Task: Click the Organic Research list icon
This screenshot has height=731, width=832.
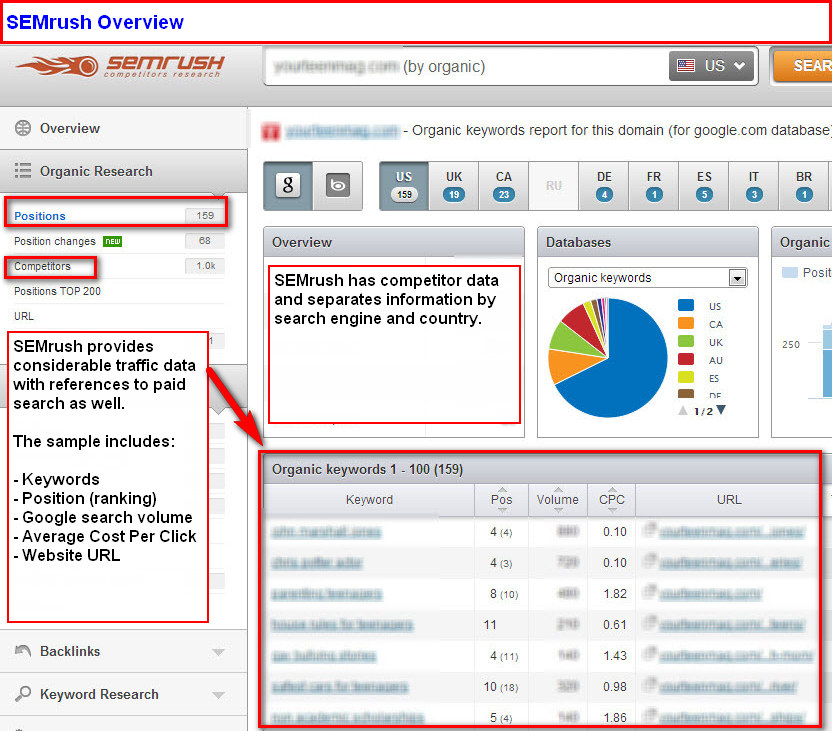Action: tap(23, 171)
